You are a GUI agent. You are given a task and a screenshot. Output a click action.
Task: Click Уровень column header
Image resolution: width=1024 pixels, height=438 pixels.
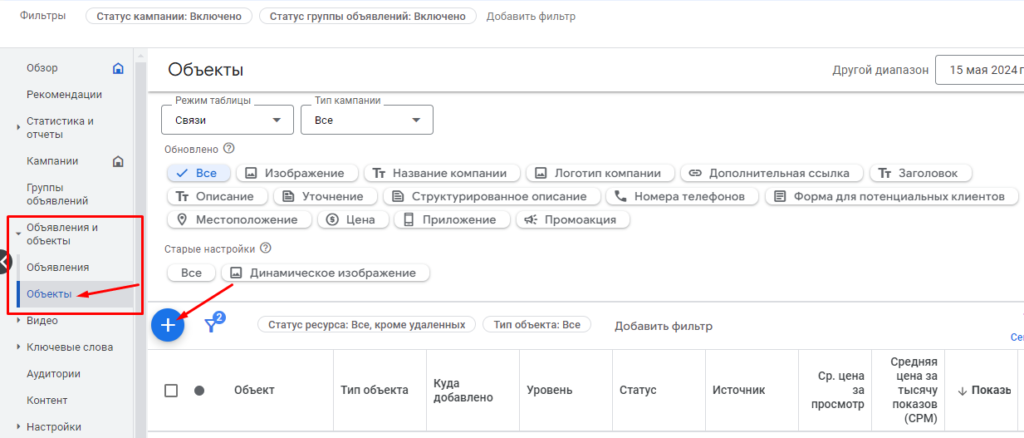[549, 390]
